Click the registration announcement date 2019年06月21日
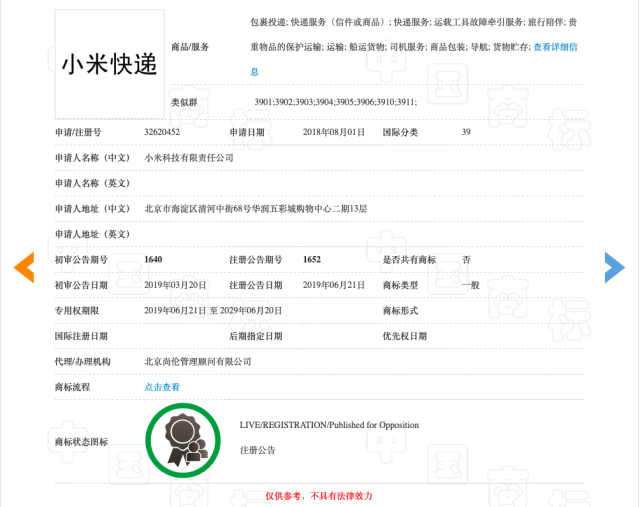Viewport: 640px width, 507px height. 334,285
